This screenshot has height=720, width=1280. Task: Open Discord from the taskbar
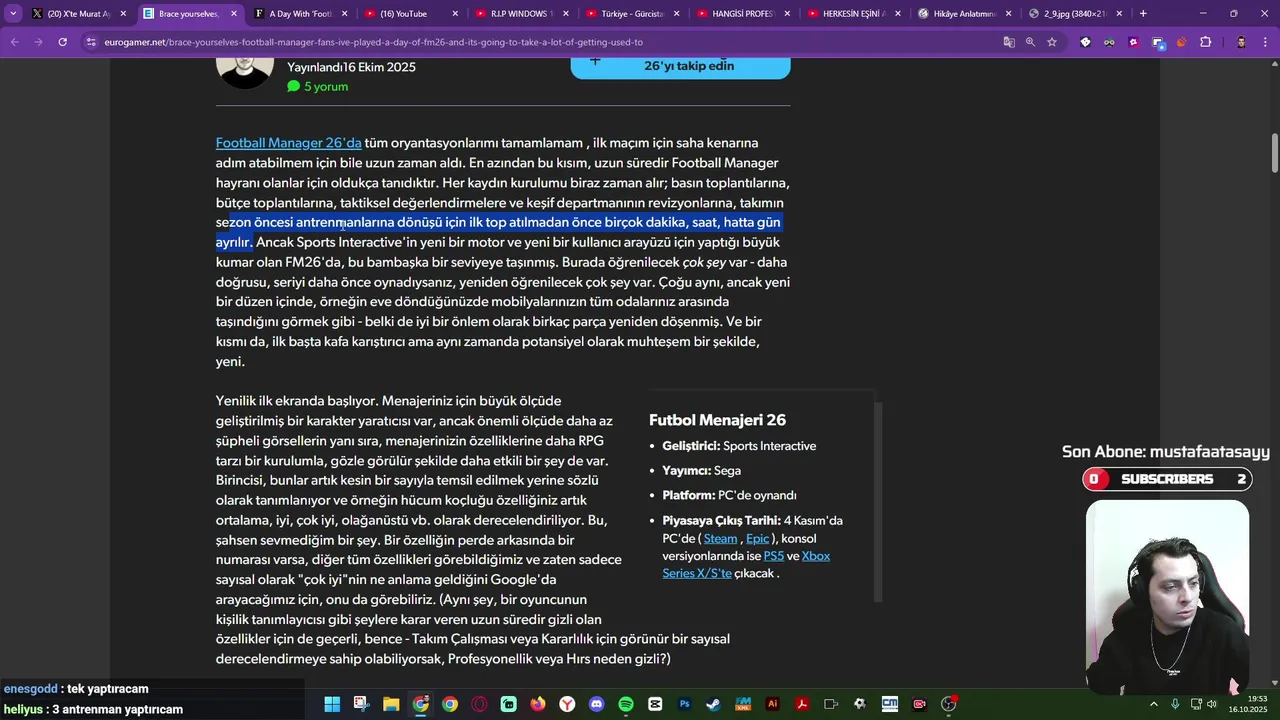click(597, 704)
